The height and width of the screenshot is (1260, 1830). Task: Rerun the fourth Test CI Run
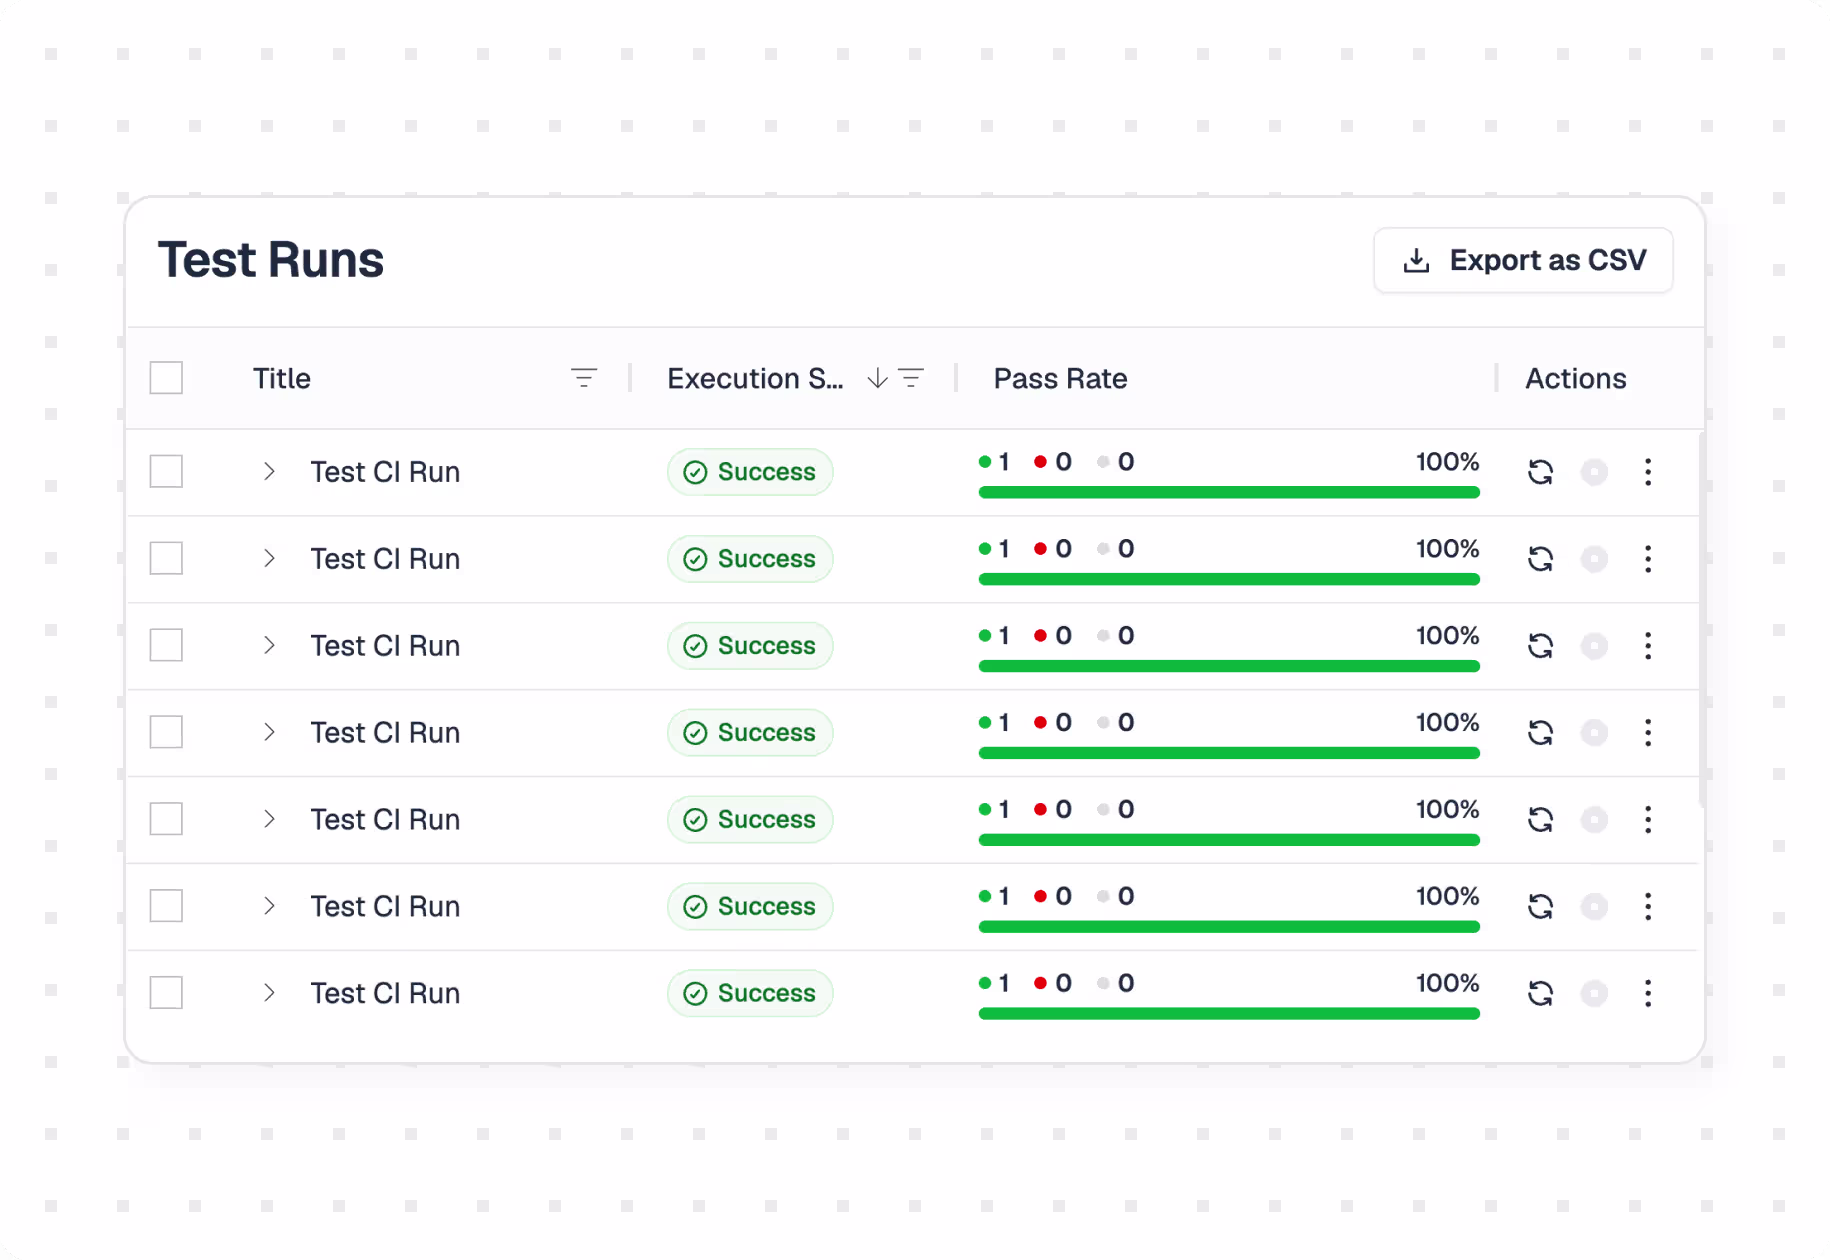click(1540, 732)
